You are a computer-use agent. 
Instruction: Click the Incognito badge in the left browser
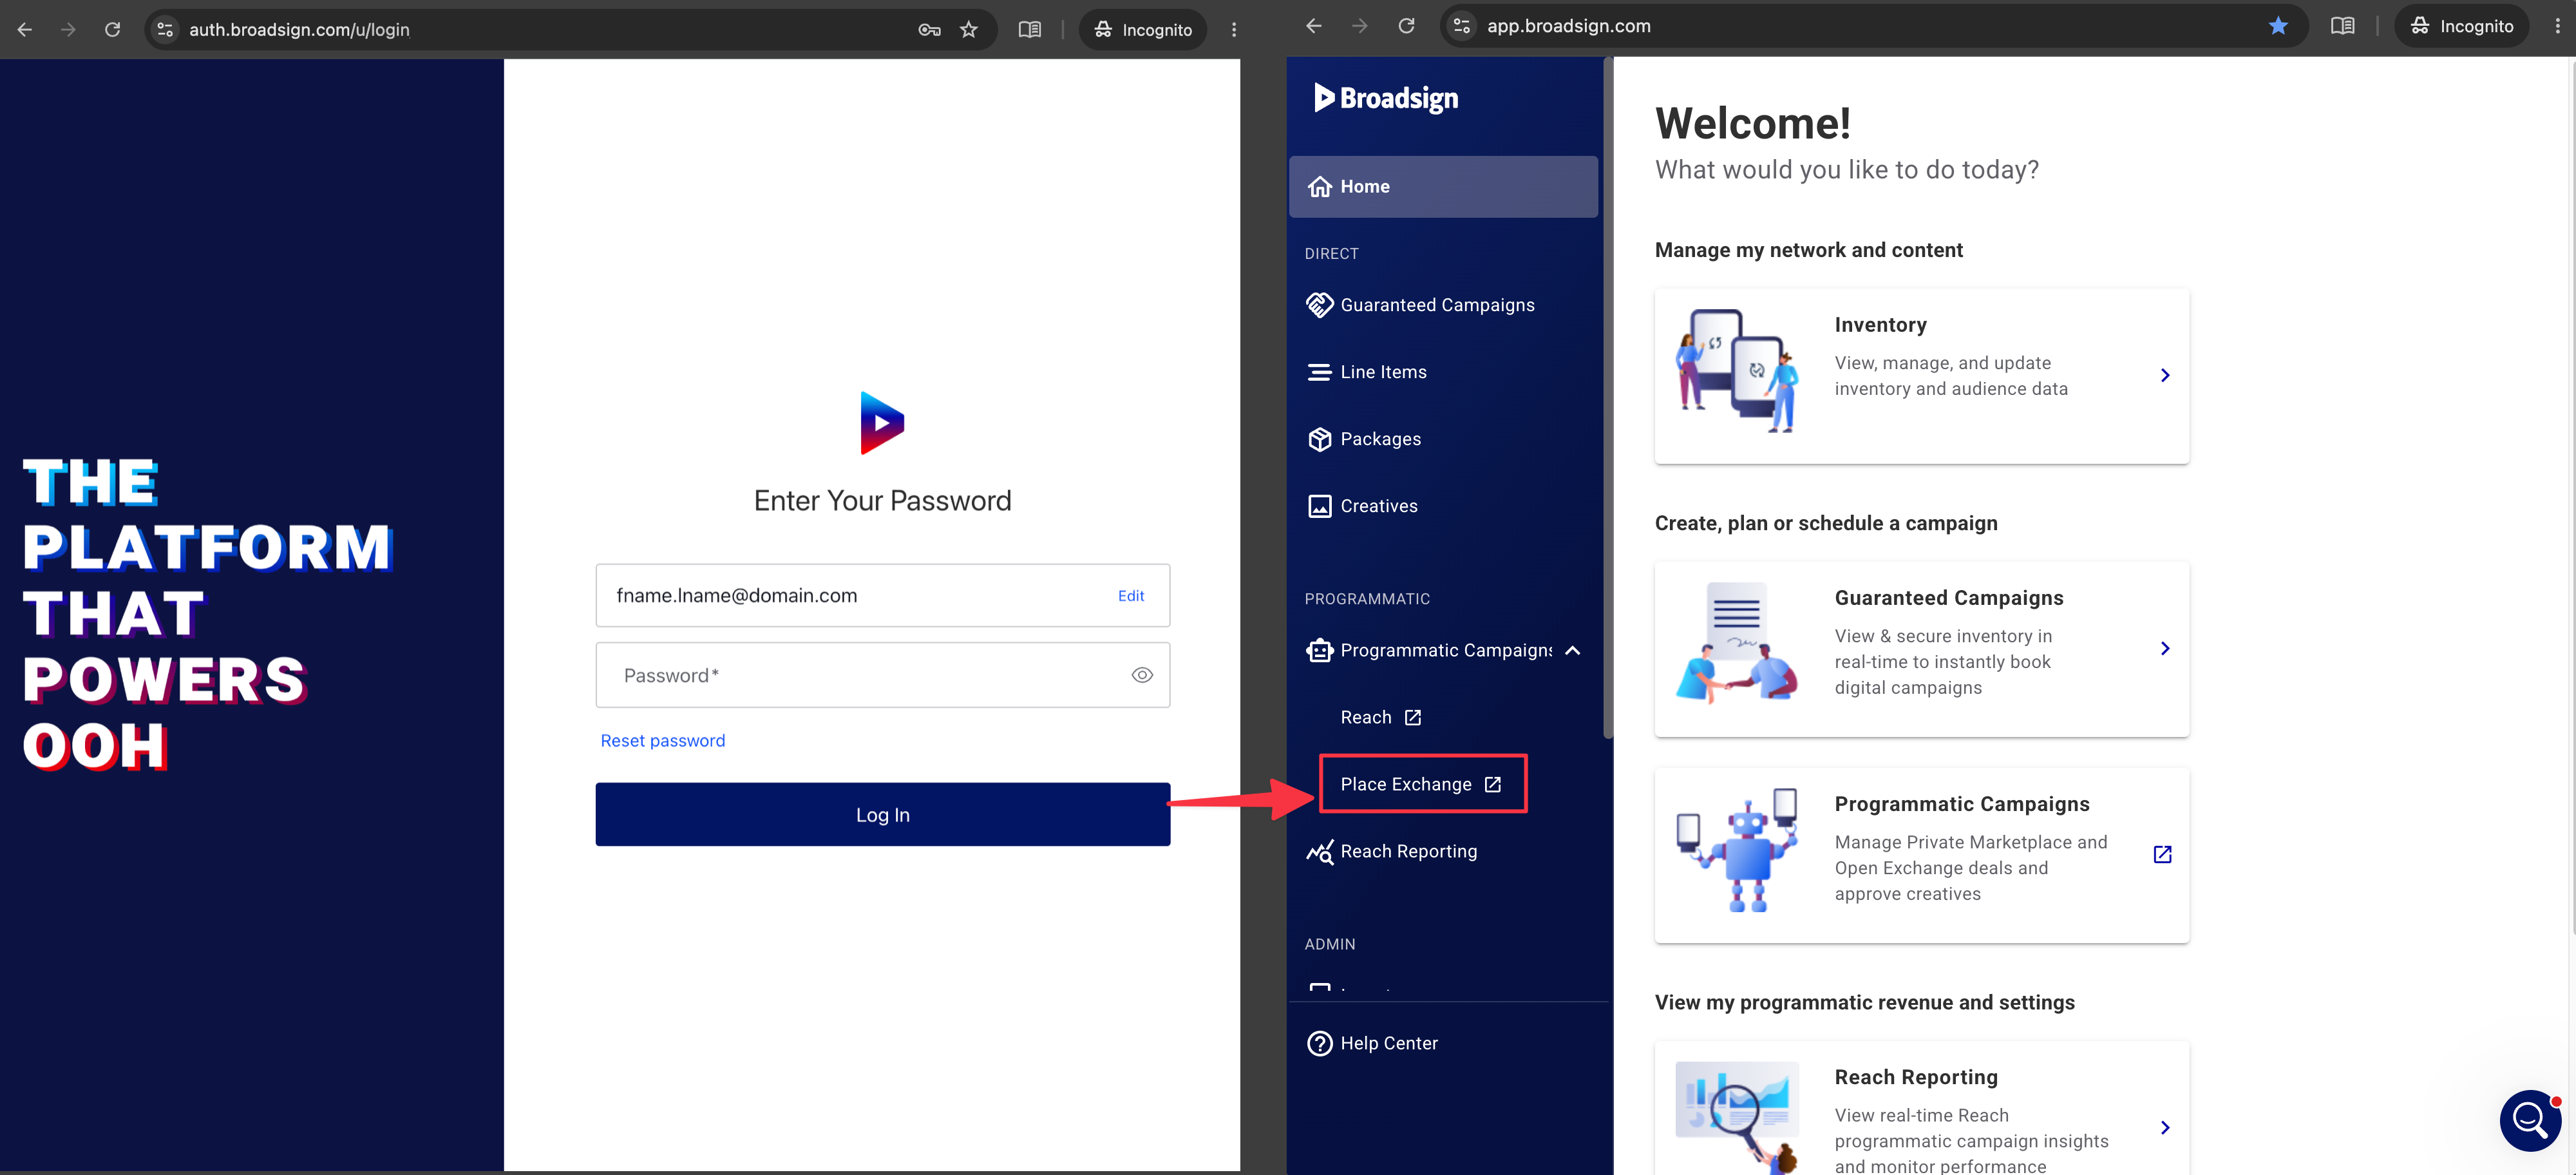pyautogui.click(x=1143, y=30)
